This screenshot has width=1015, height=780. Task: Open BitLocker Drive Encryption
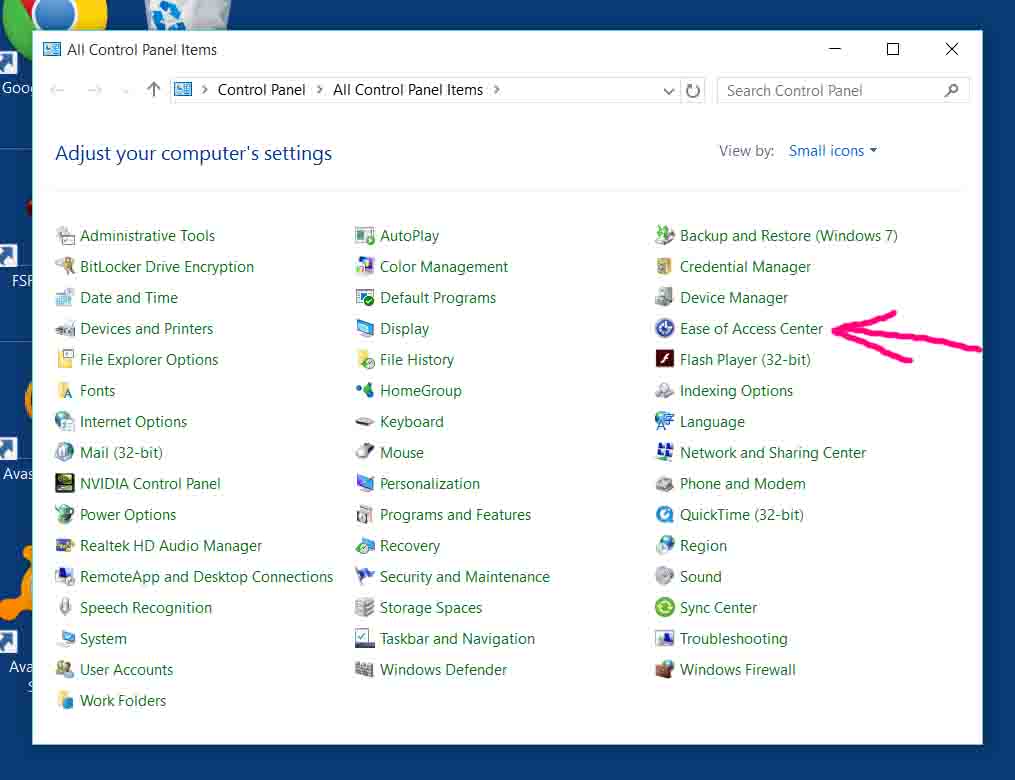pyautogui.click(x=165, y=266)
